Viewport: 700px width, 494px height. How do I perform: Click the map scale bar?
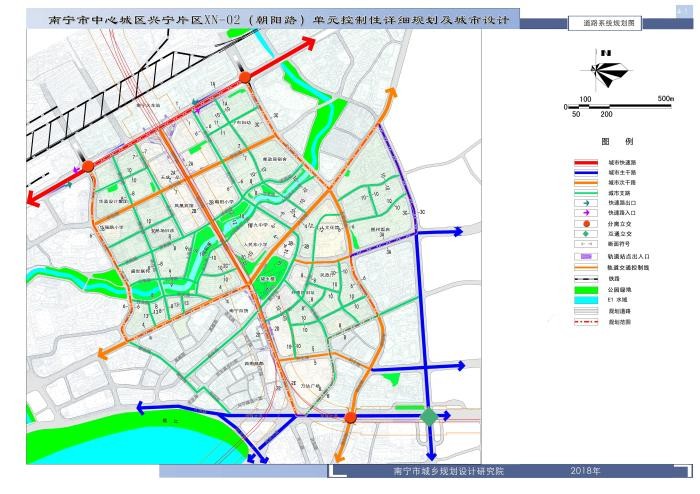tap(619, 107)
